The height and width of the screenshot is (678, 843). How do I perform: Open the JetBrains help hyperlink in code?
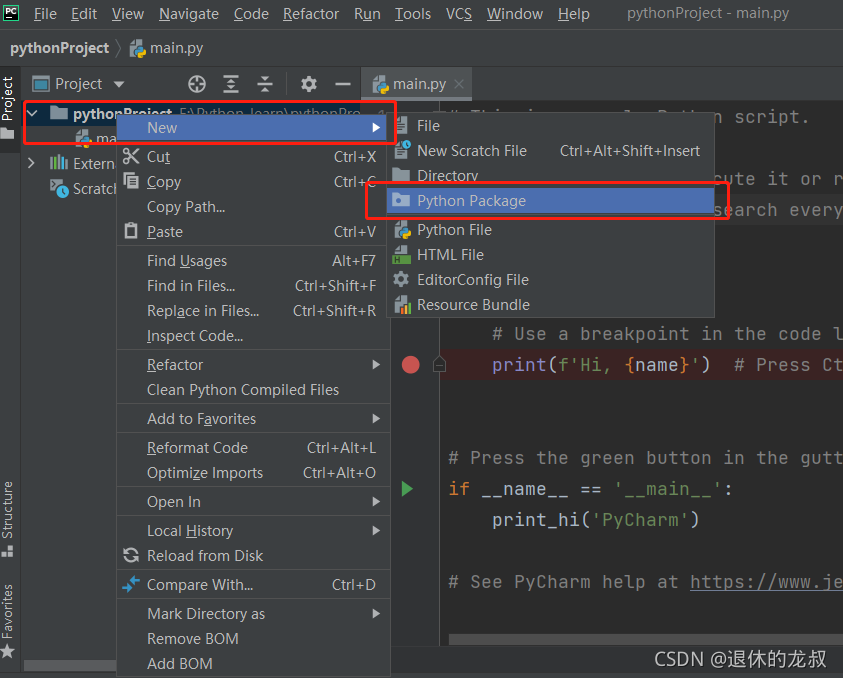tap(766, 581)
